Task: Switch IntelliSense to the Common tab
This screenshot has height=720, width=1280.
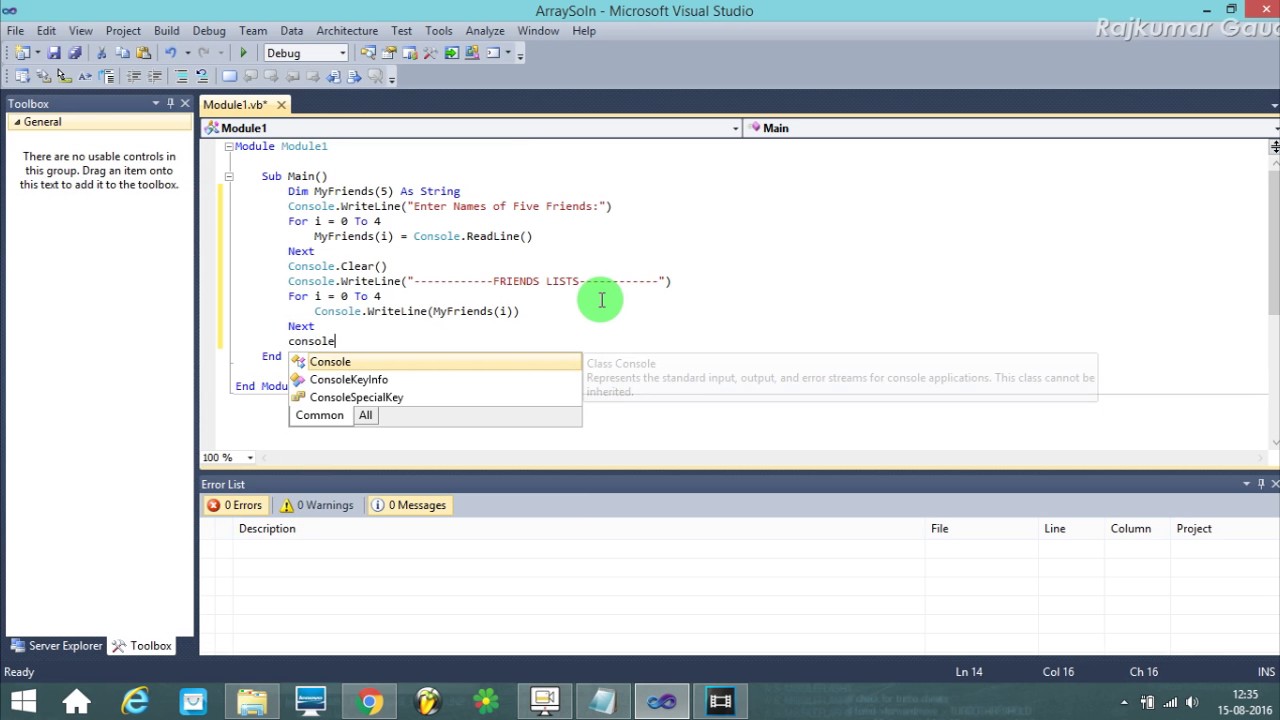Action: click(320, 415)
